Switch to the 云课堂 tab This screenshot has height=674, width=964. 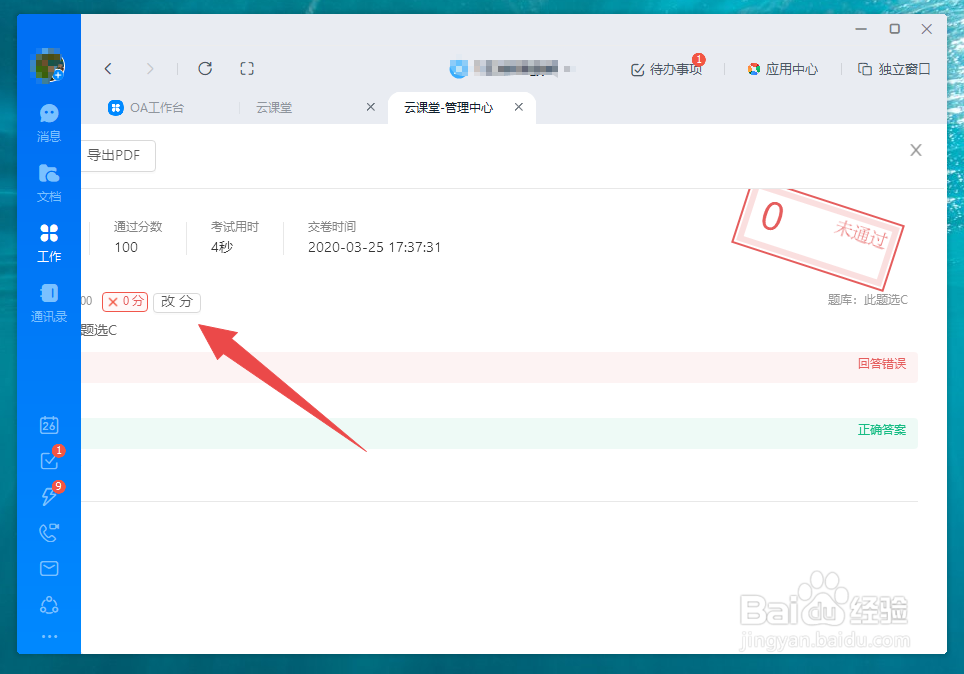pyautogui.click(x=275, y=107)
